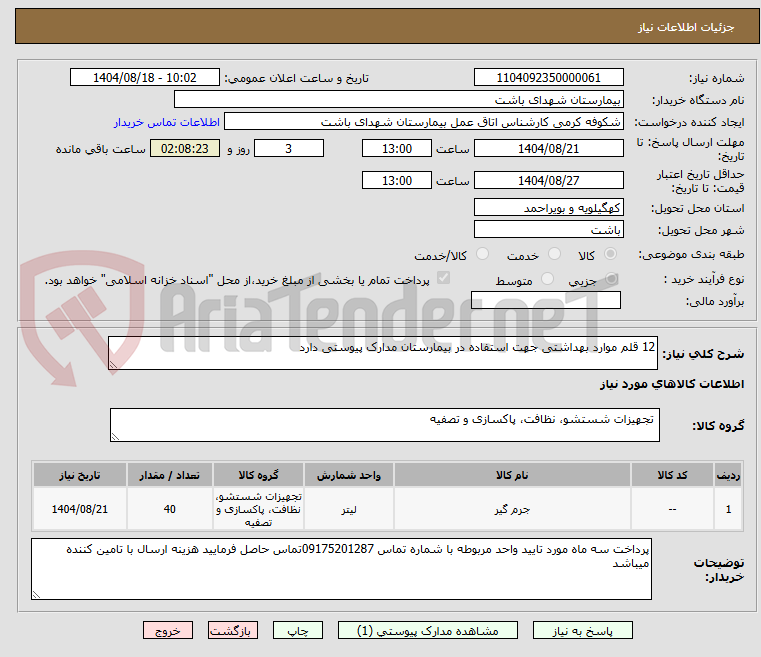Click the تعداد / مقدار column header
761x657 pixels.
(169, 475)
